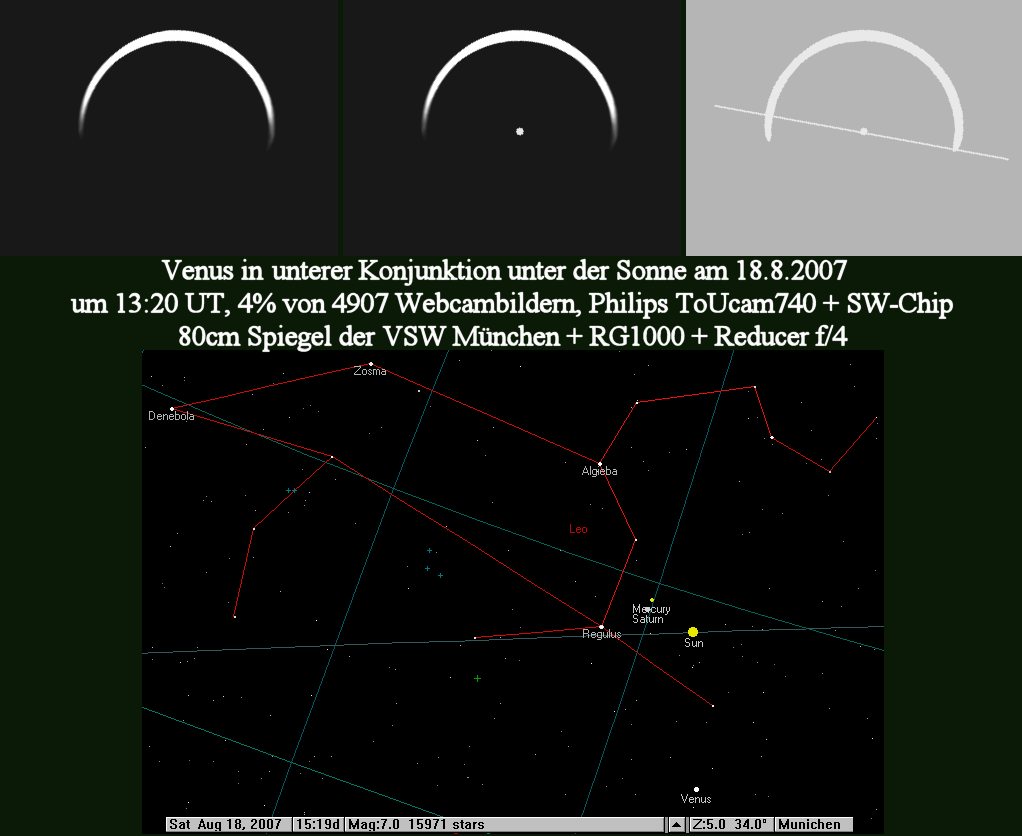Select the star Denebola marker
1022x836 pixels.
[172, 408]
